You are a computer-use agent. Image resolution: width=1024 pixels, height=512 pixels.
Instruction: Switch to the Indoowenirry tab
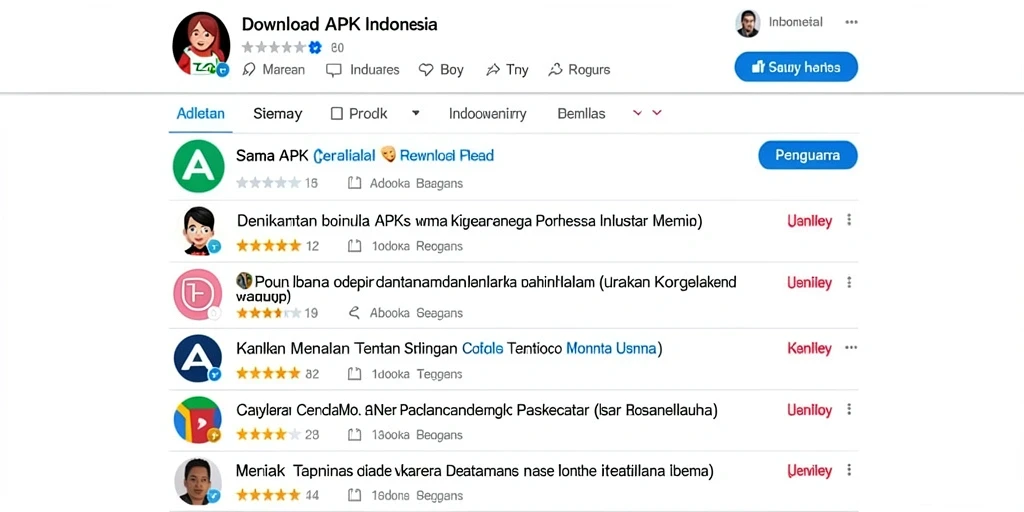point(487,114)
